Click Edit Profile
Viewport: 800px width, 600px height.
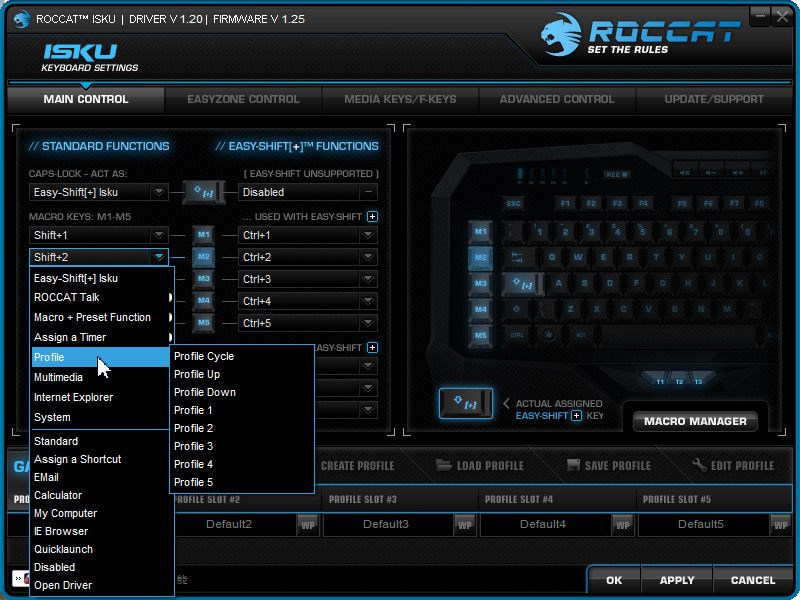733,465
